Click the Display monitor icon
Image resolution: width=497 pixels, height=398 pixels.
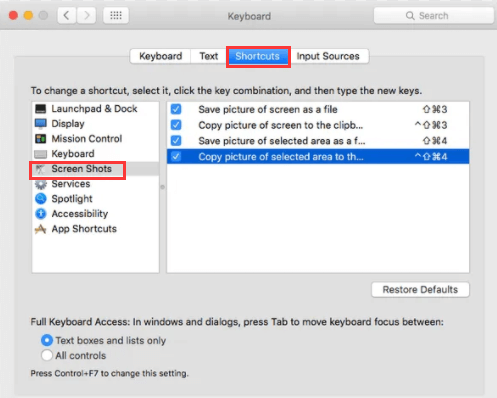coord(41,124)
